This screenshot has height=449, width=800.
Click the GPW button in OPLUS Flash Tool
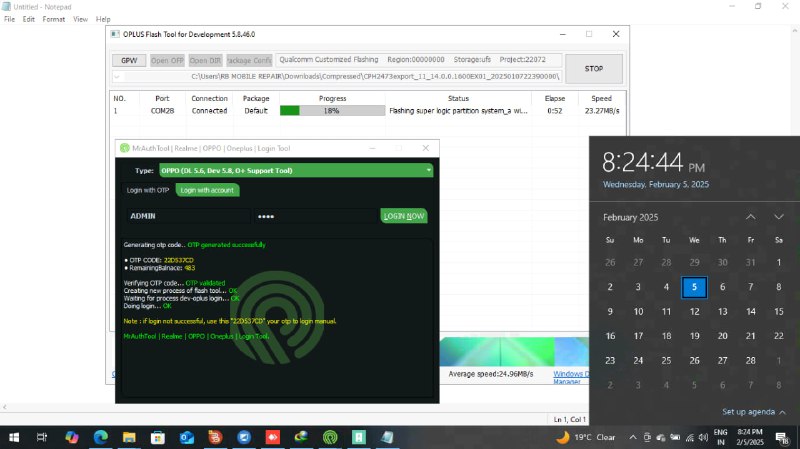click(129, 60)
